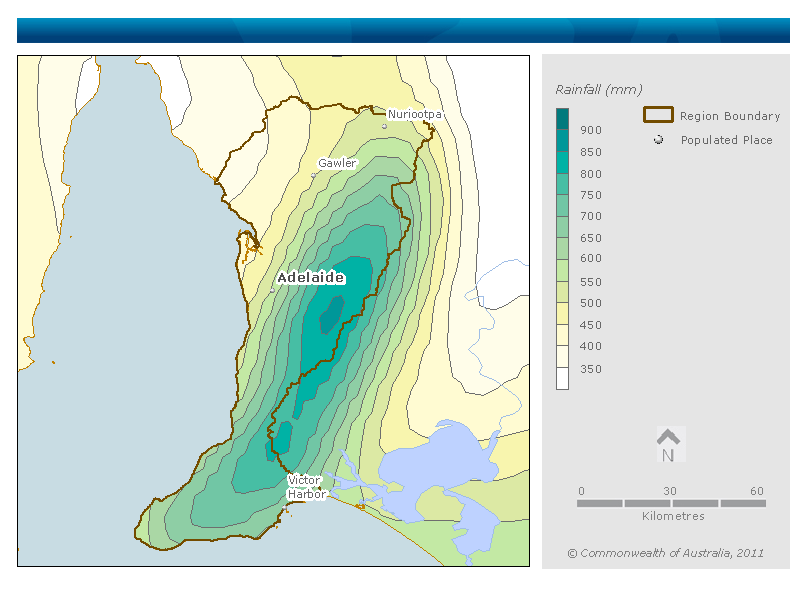Click the 750 rainfall legend value
This screenshot has width=790, height=594.
pos(590,195)
